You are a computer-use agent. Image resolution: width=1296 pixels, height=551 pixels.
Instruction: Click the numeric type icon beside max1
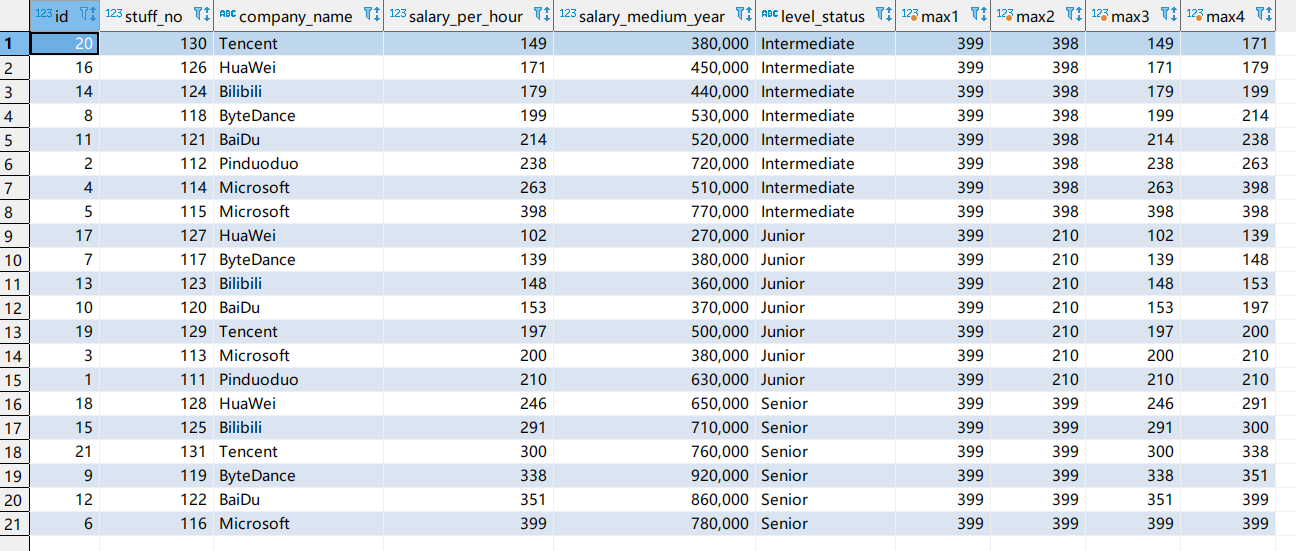[x=910, y=14]
